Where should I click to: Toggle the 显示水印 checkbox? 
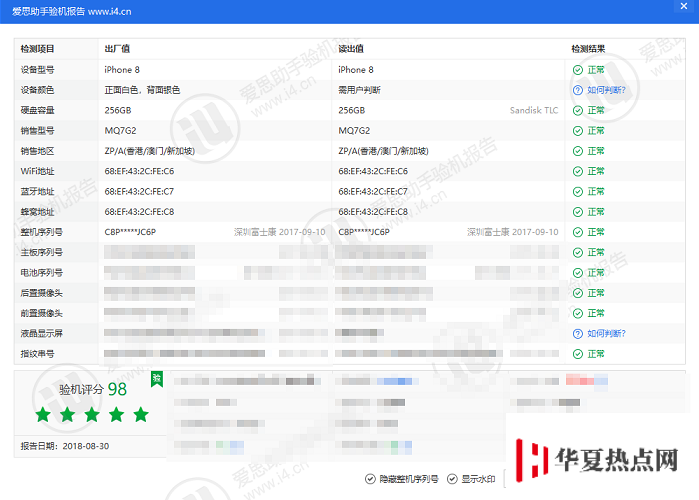click(452, 479)
